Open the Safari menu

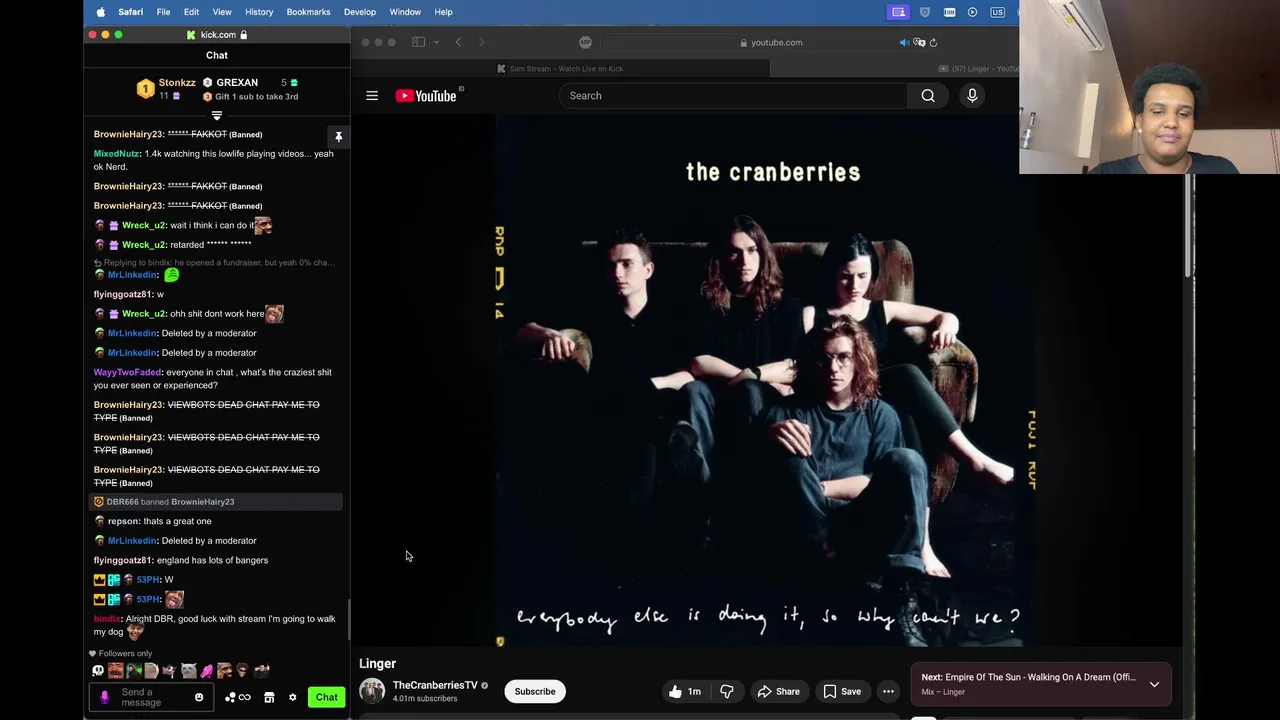pos(130,12)
